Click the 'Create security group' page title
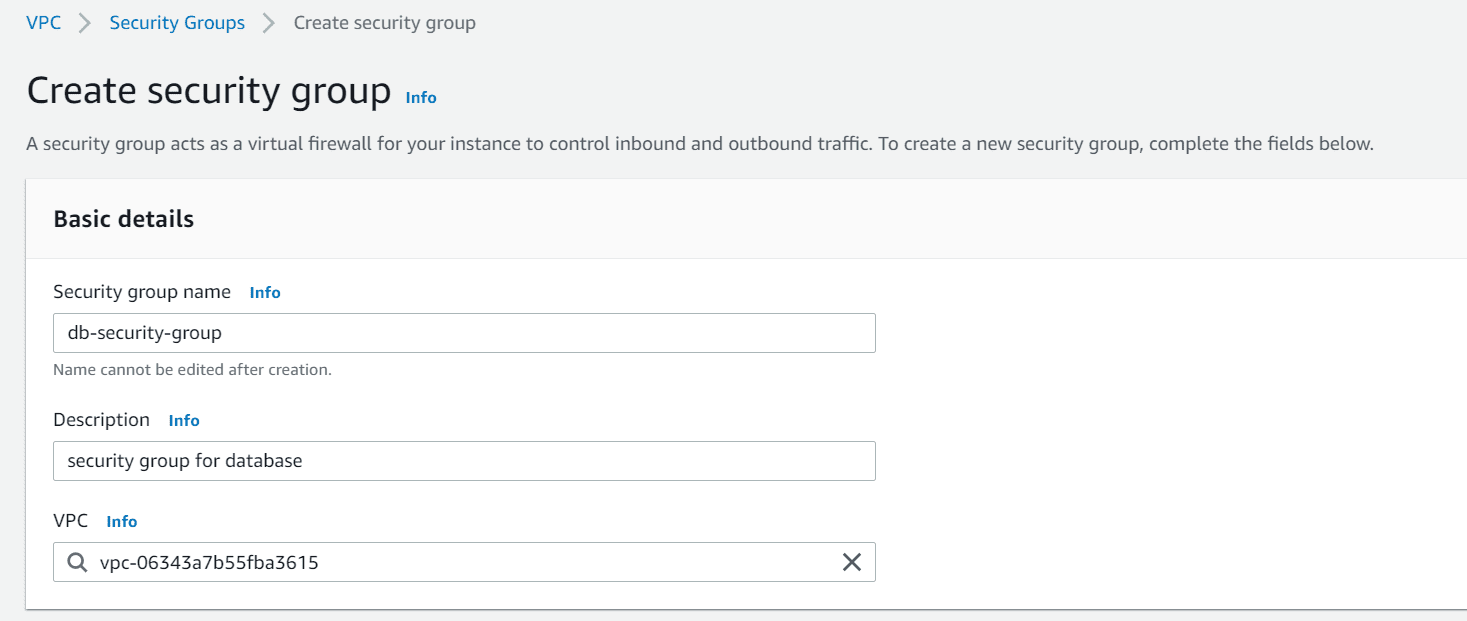This screenshot has width=1467, height=621. pyautogui.click(x=209, y=91)
